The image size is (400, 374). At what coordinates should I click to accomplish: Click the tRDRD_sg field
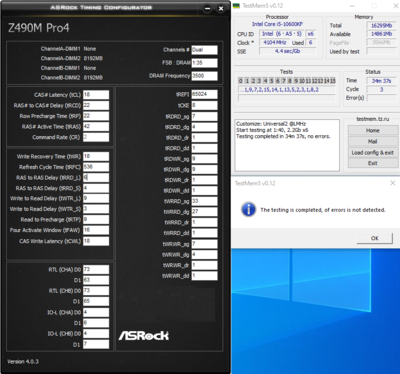pos(205,116)
